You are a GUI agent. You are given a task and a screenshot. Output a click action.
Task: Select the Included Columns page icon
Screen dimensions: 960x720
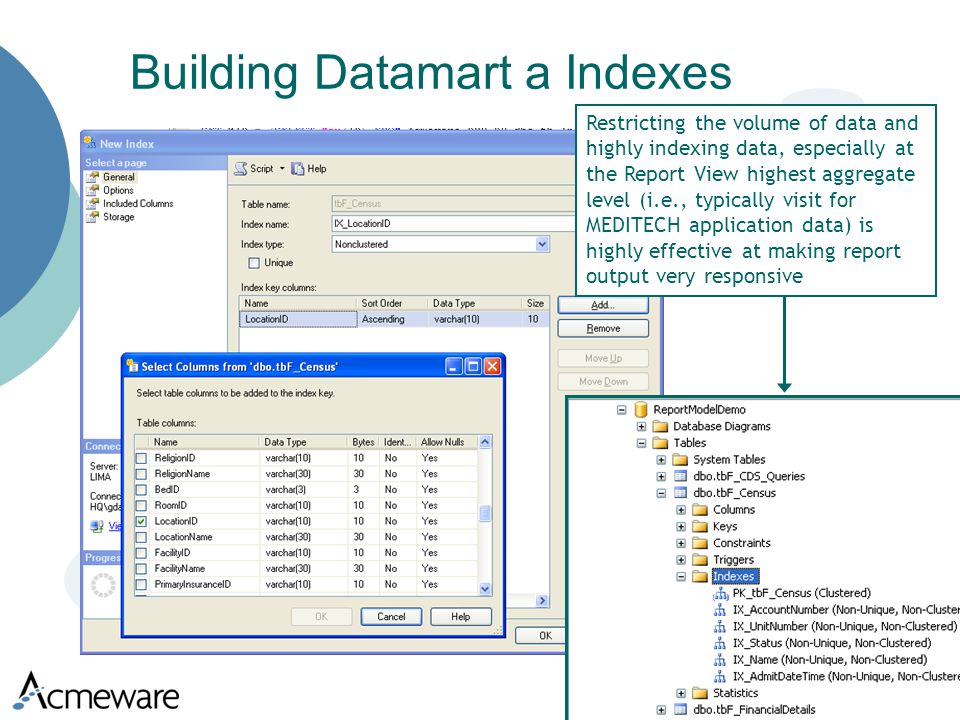92,204
